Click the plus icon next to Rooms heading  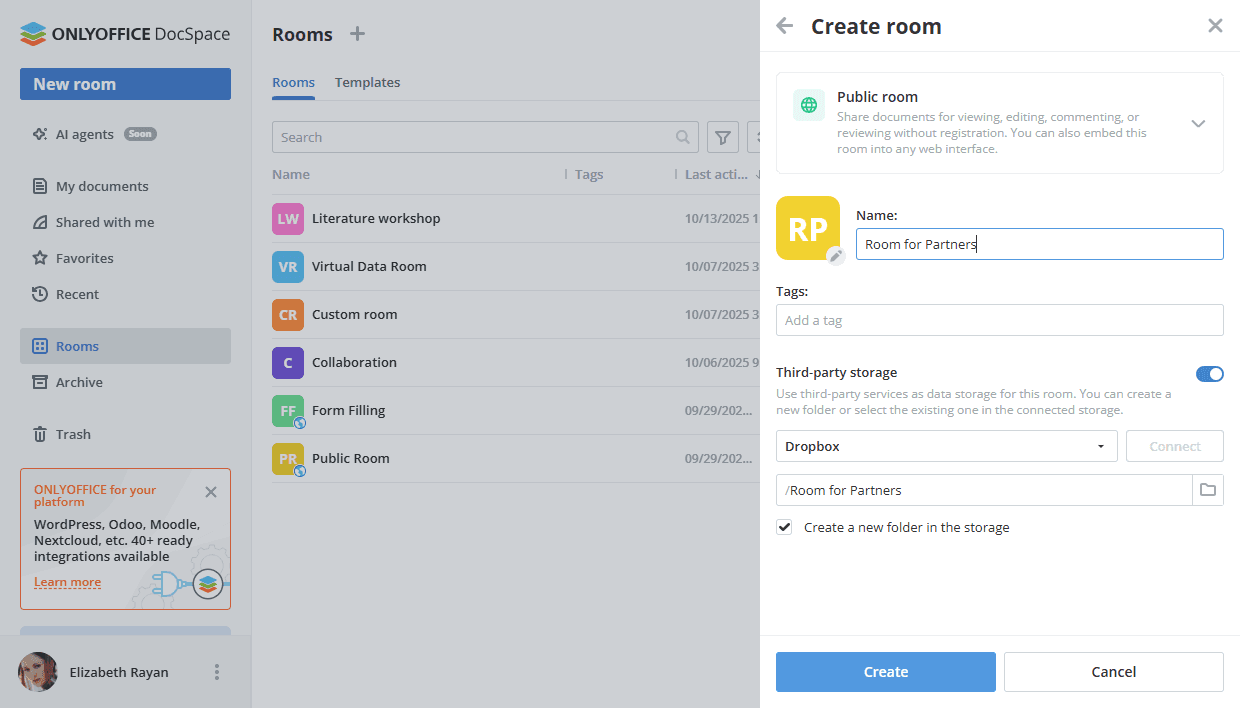(357, 34)
